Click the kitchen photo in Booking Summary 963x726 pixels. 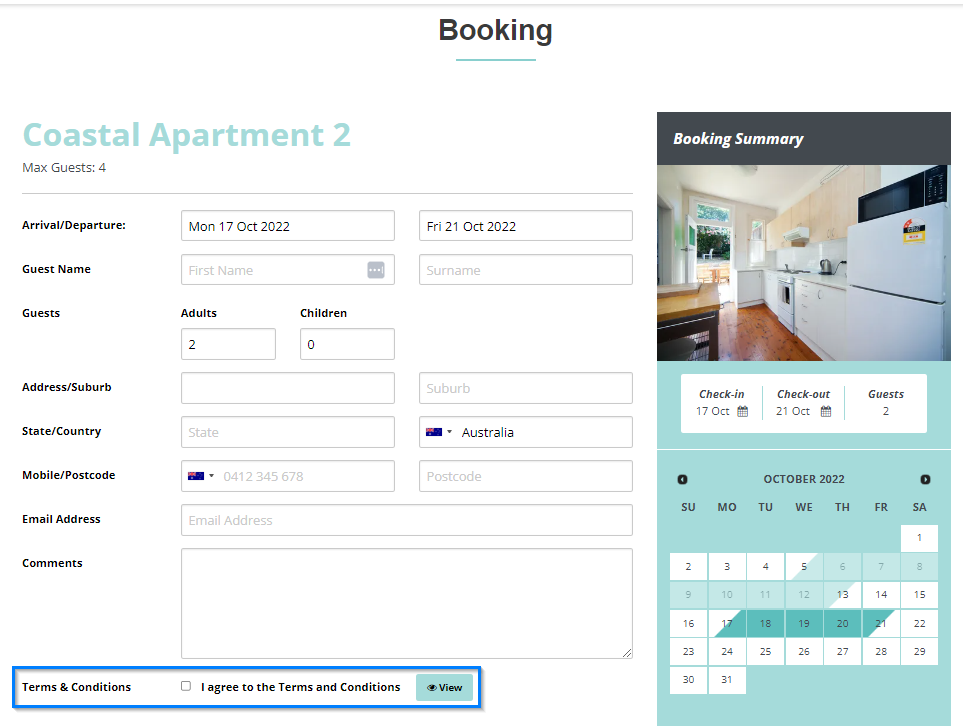(x=803, y=262)
